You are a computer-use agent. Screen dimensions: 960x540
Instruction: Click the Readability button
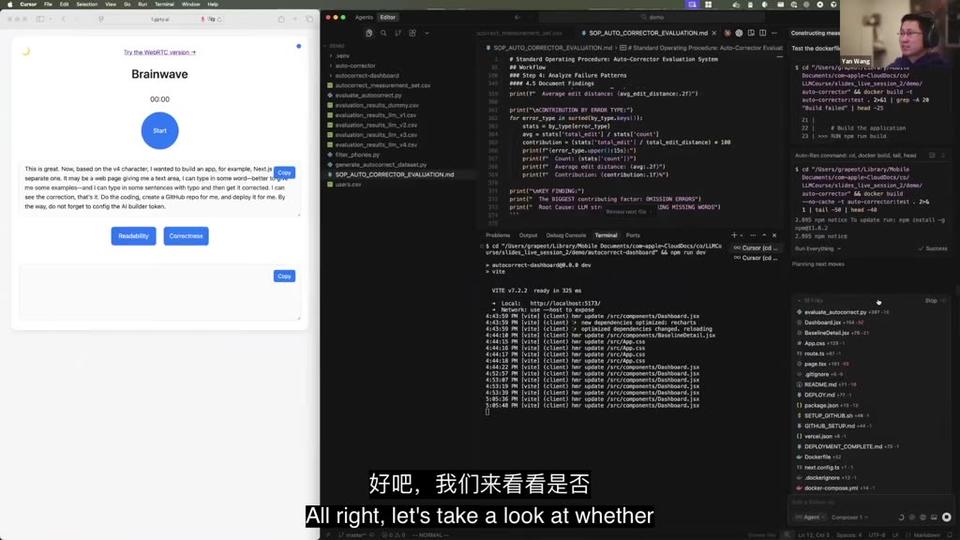133,236
